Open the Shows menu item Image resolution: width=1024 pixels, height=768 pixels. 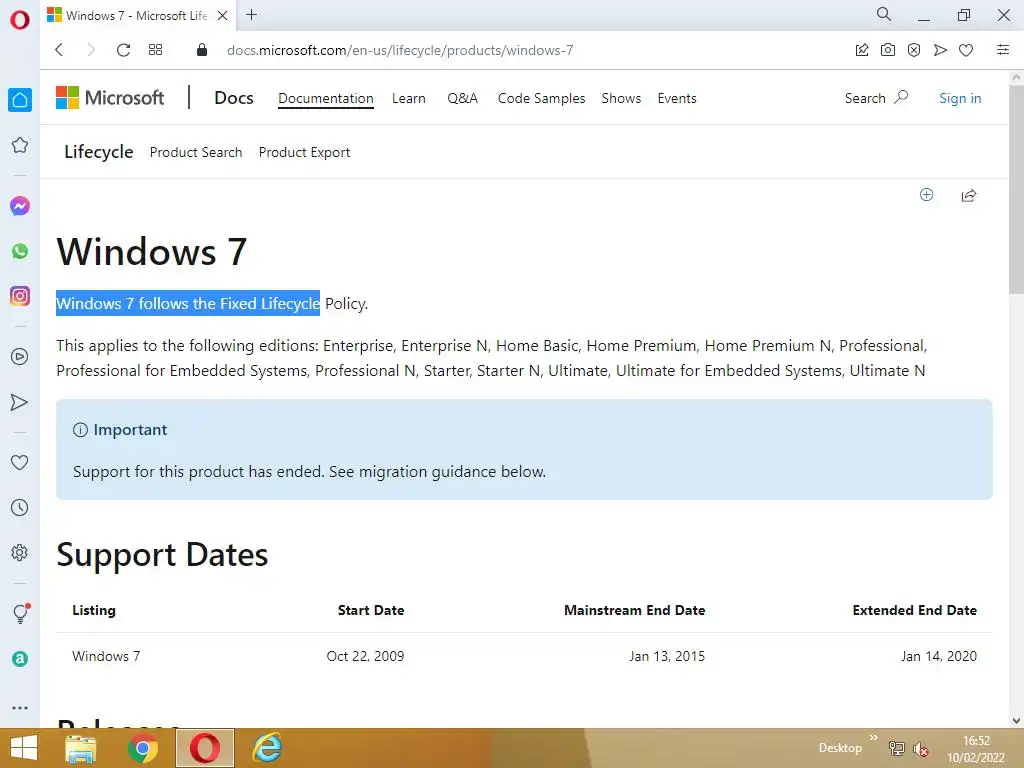point(621,99)
